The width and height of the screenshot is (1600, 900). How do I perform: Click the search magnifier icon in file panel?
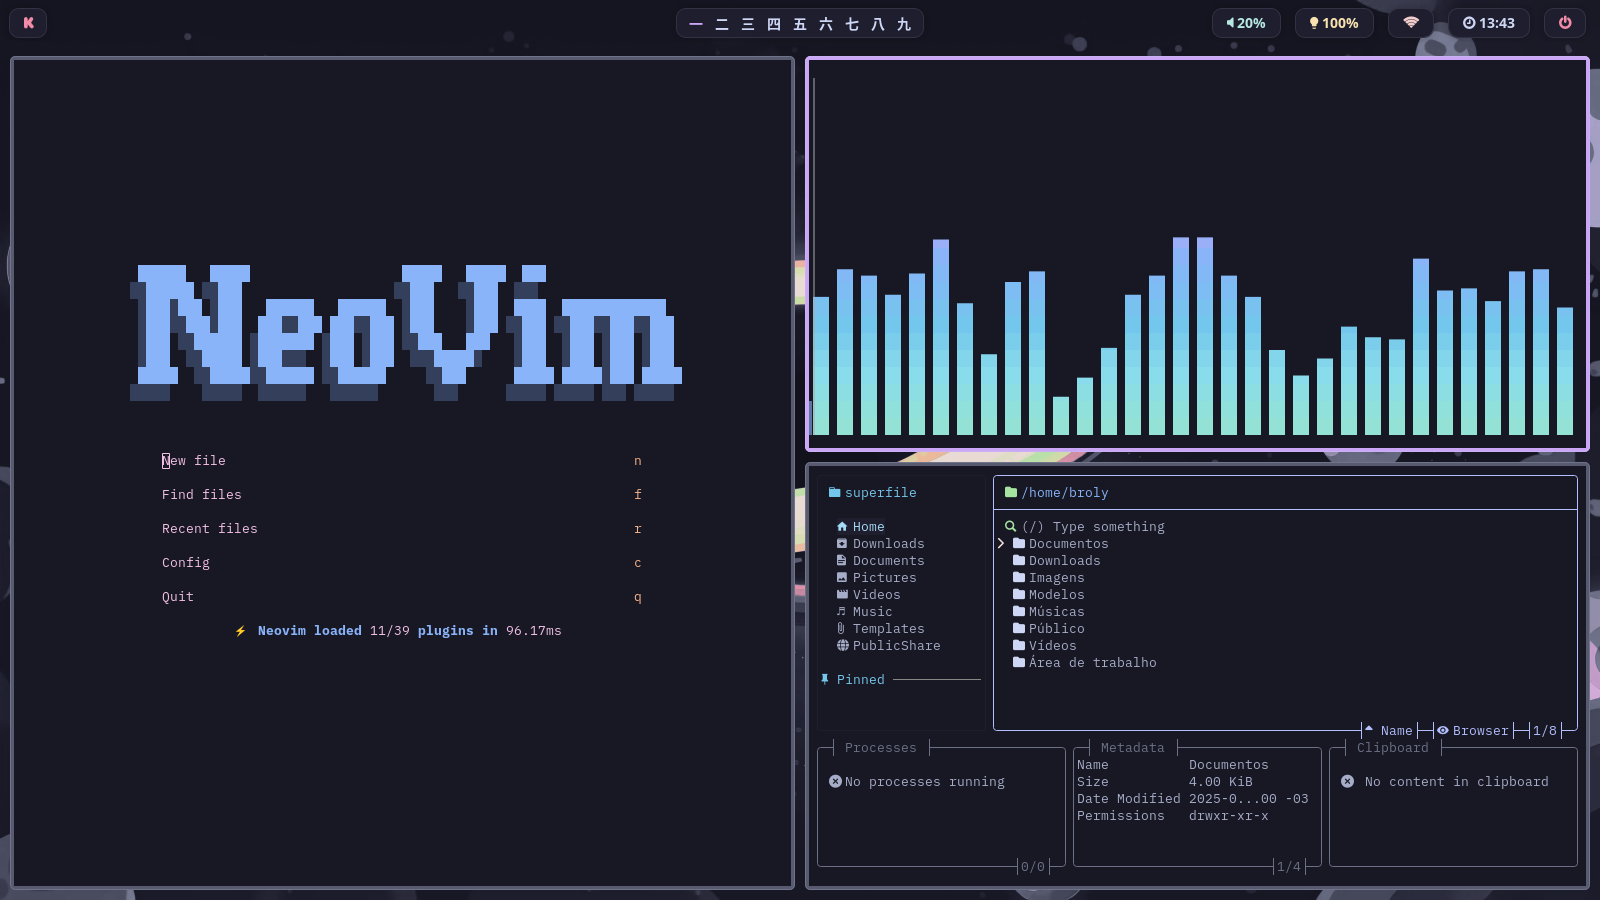(1010, 527)
